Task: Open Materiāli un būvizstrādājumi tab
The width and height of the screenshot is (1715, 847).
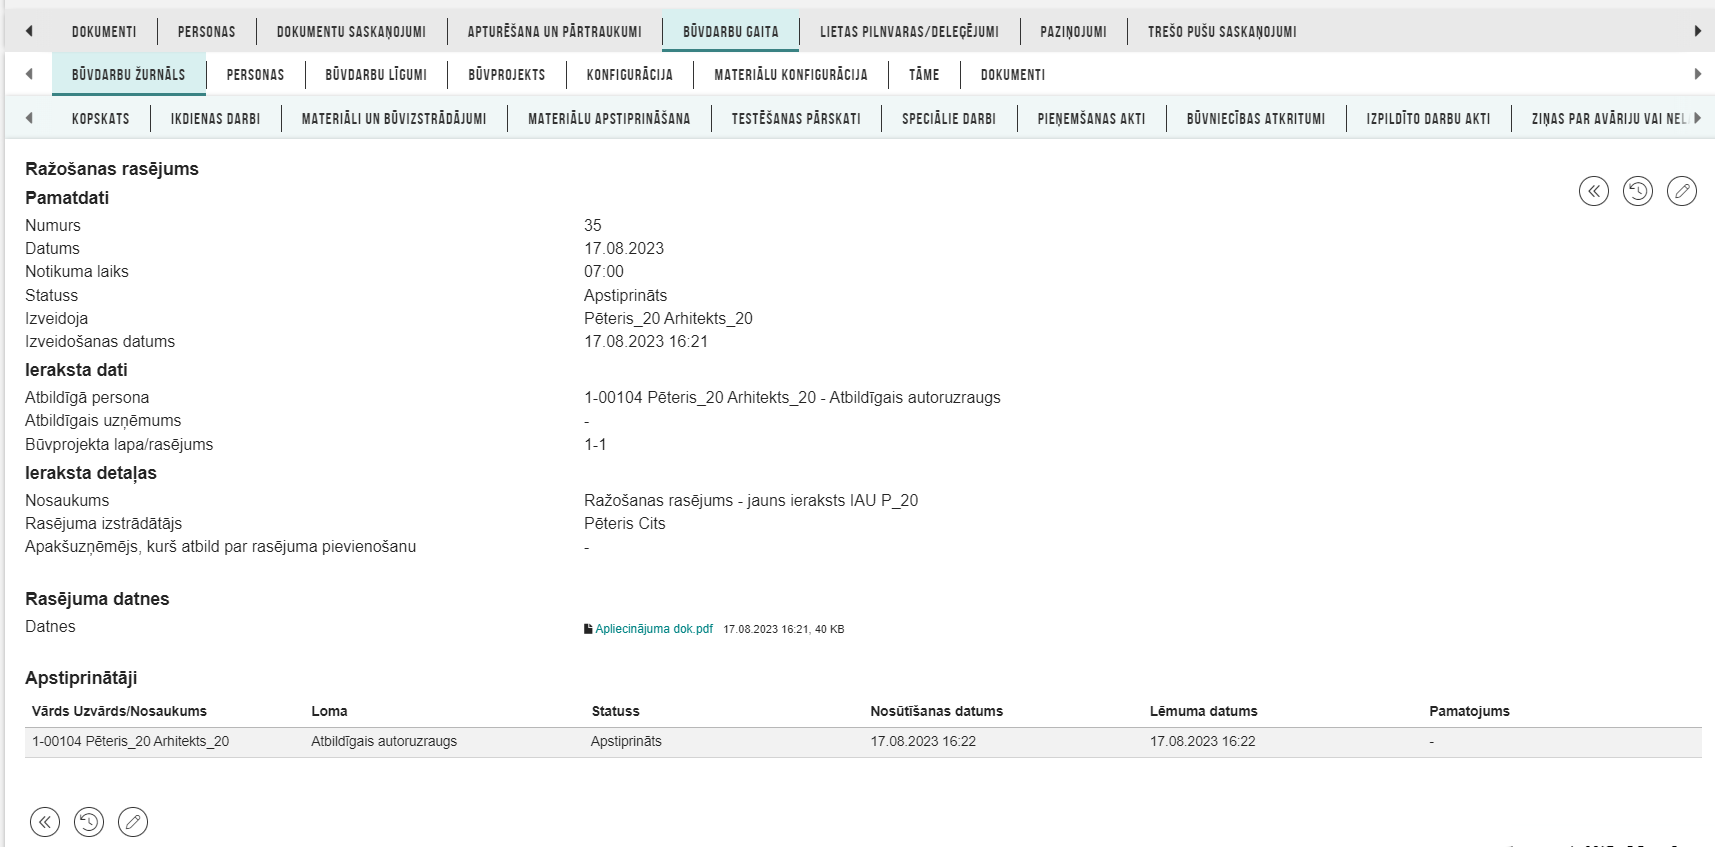Action: (x=394, y=119)
